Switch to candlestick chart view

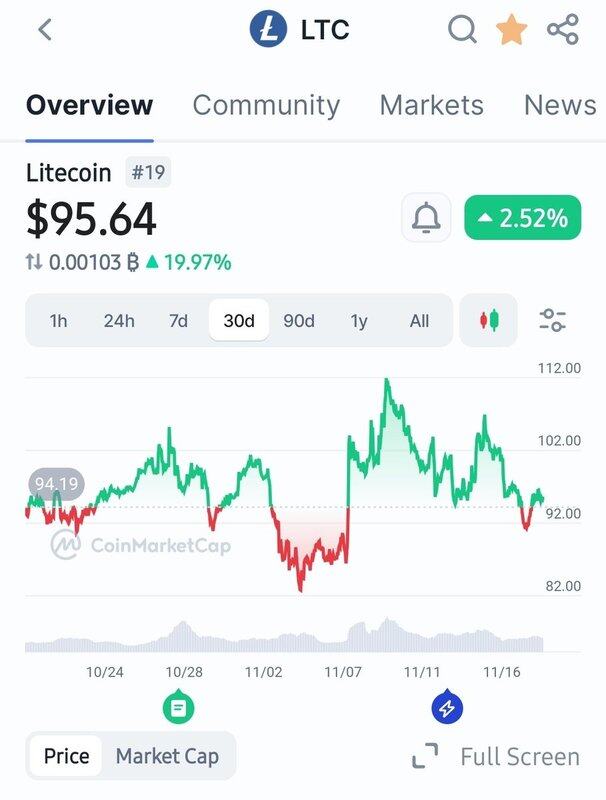click(489, 321)
